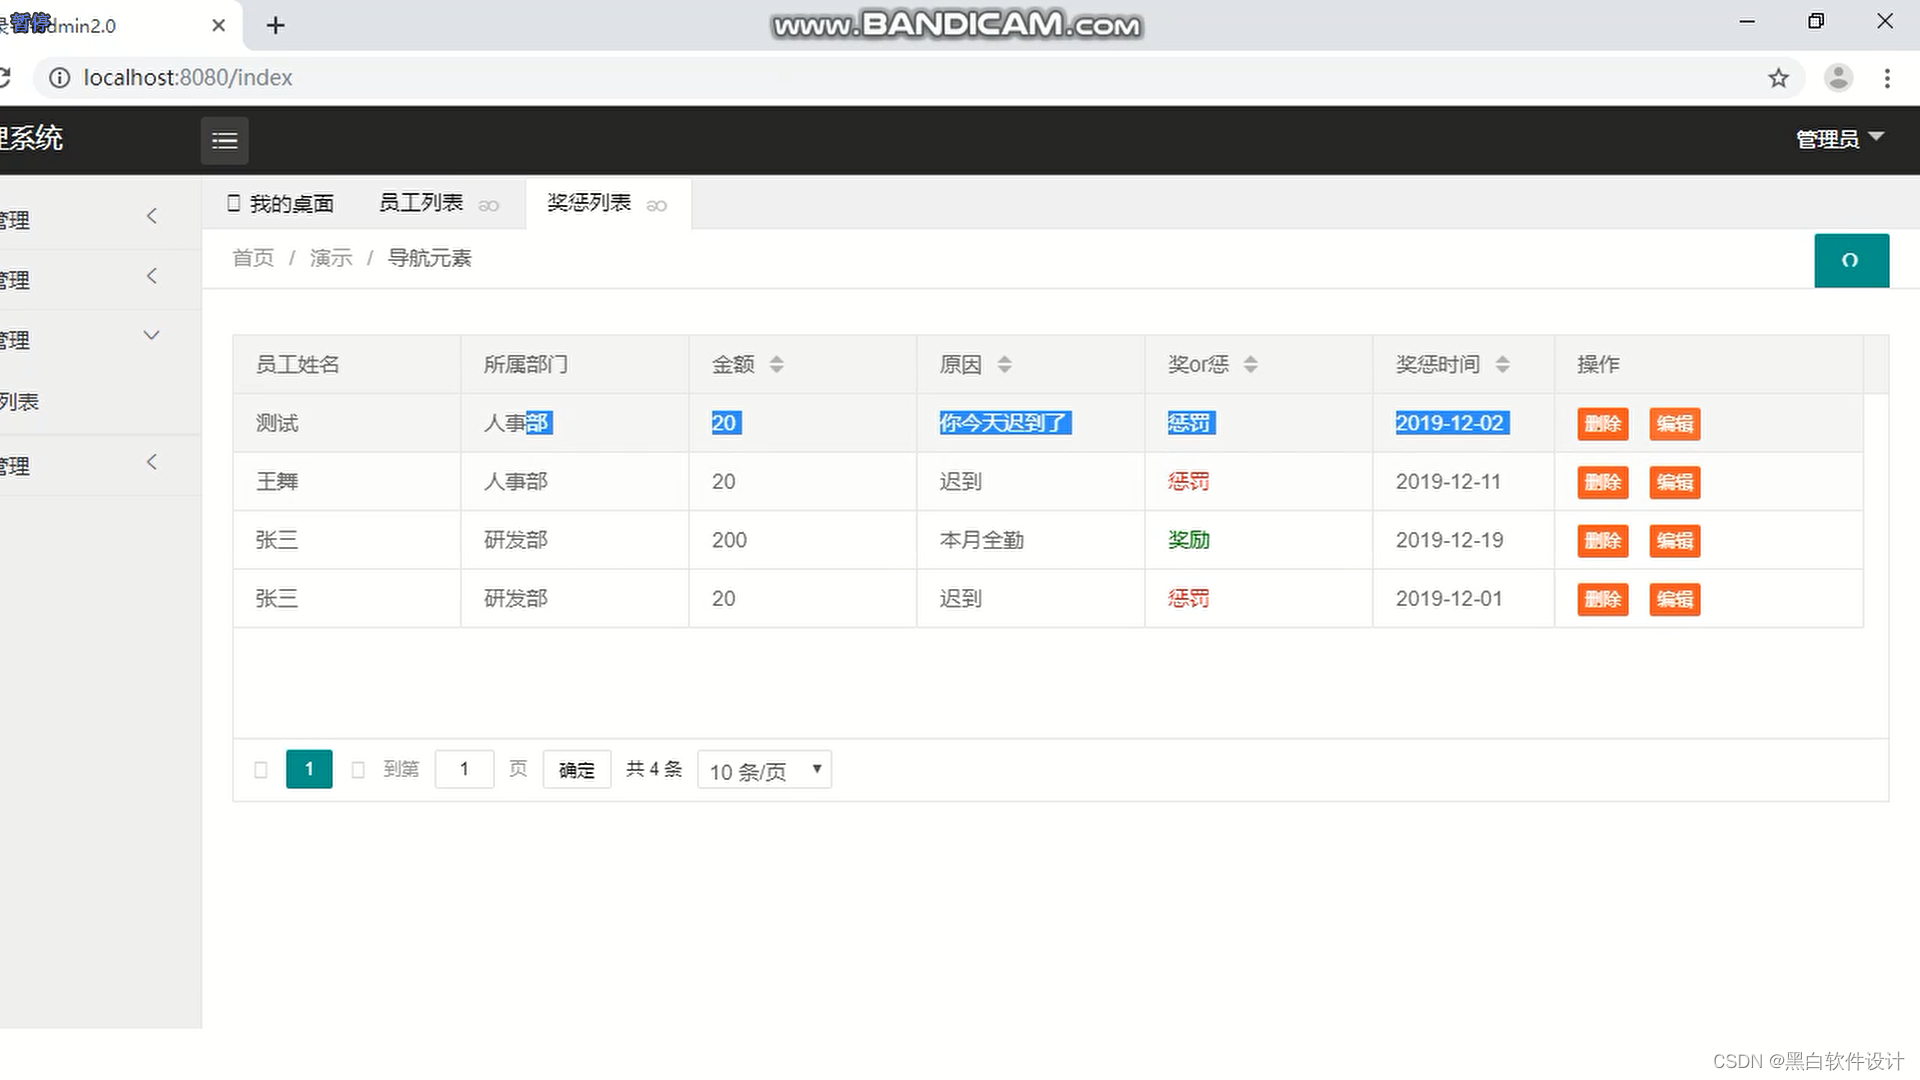
Task: Open a new browser tab with plus icon
Action: pyautogui.click(x=276, y=25)
